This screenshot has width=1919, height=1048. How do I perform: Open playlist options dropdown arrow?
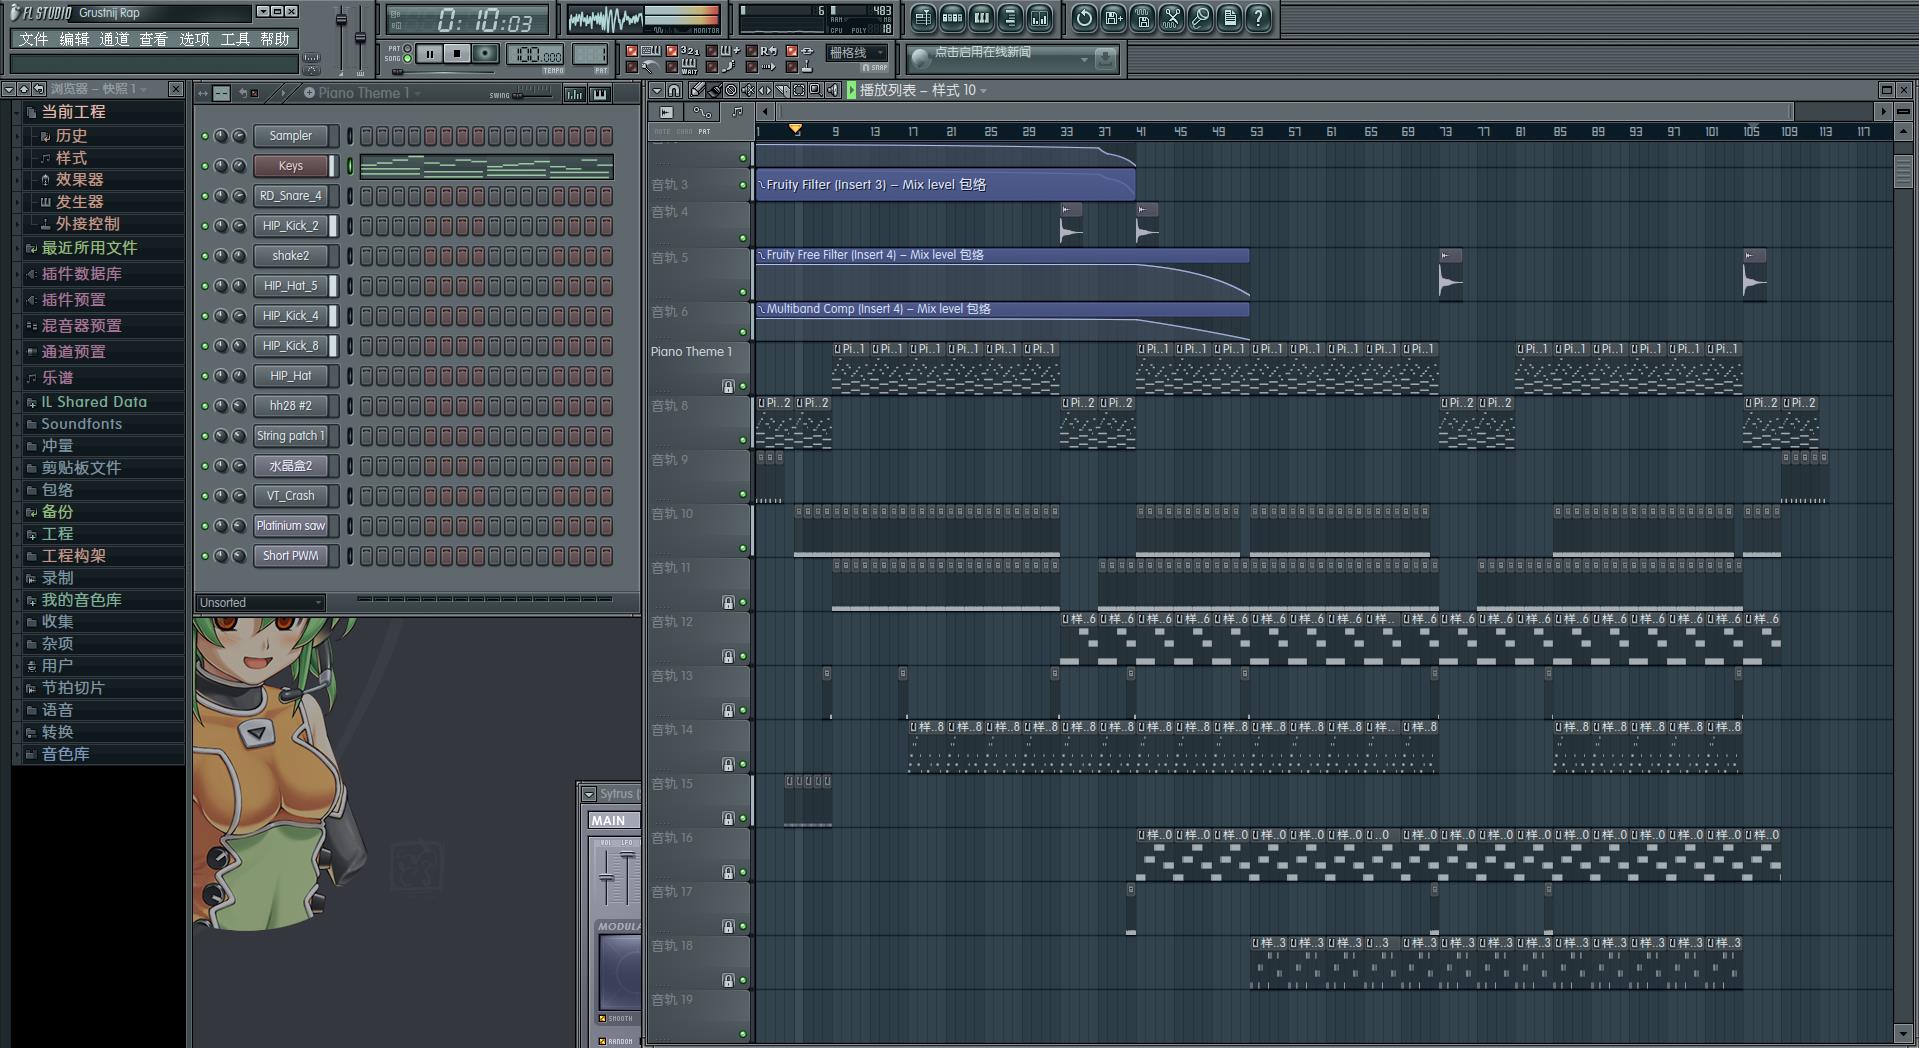click(x=657, y=90)
